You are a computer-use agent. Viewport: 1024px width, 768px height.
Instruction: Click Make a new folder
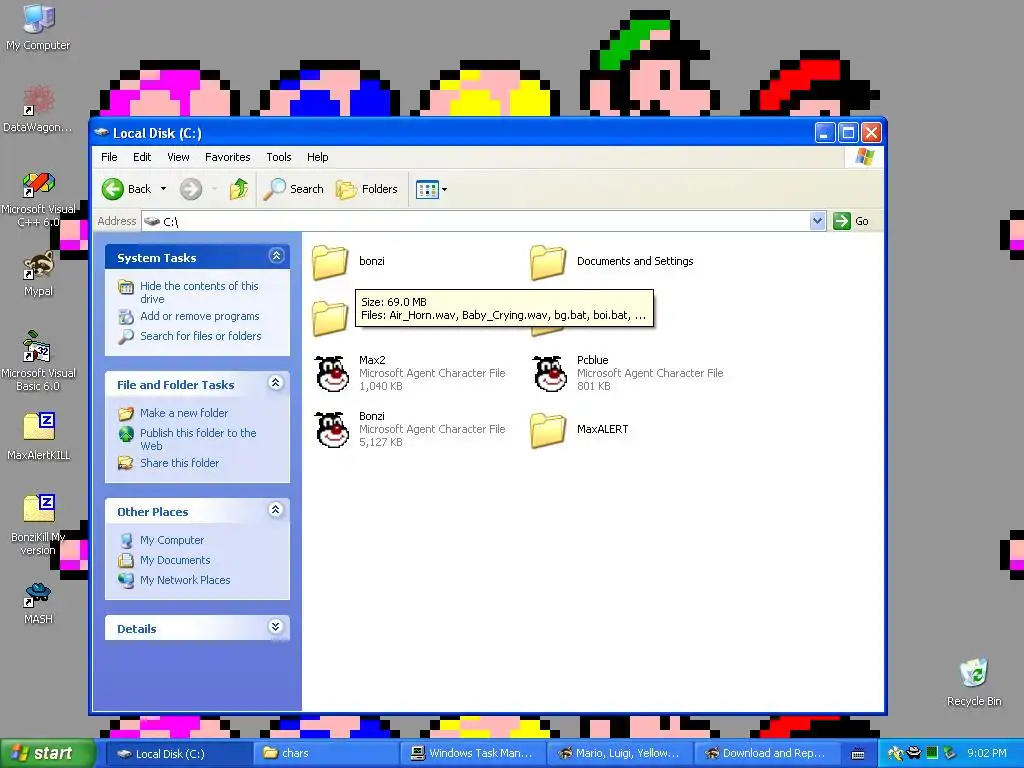pyautogui.click(x=184, y=413)
